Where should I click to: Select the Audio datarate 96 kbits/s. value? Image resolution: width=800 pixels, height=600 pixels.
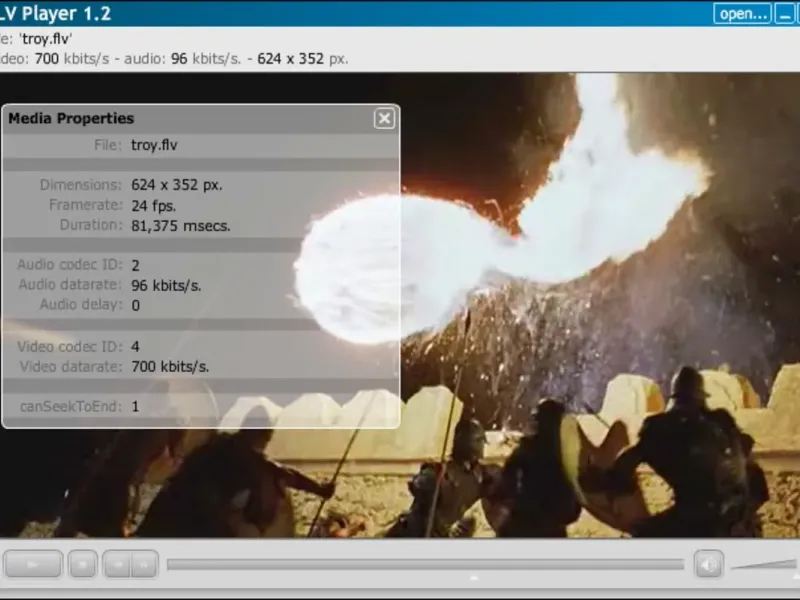(x=166, y=285)
